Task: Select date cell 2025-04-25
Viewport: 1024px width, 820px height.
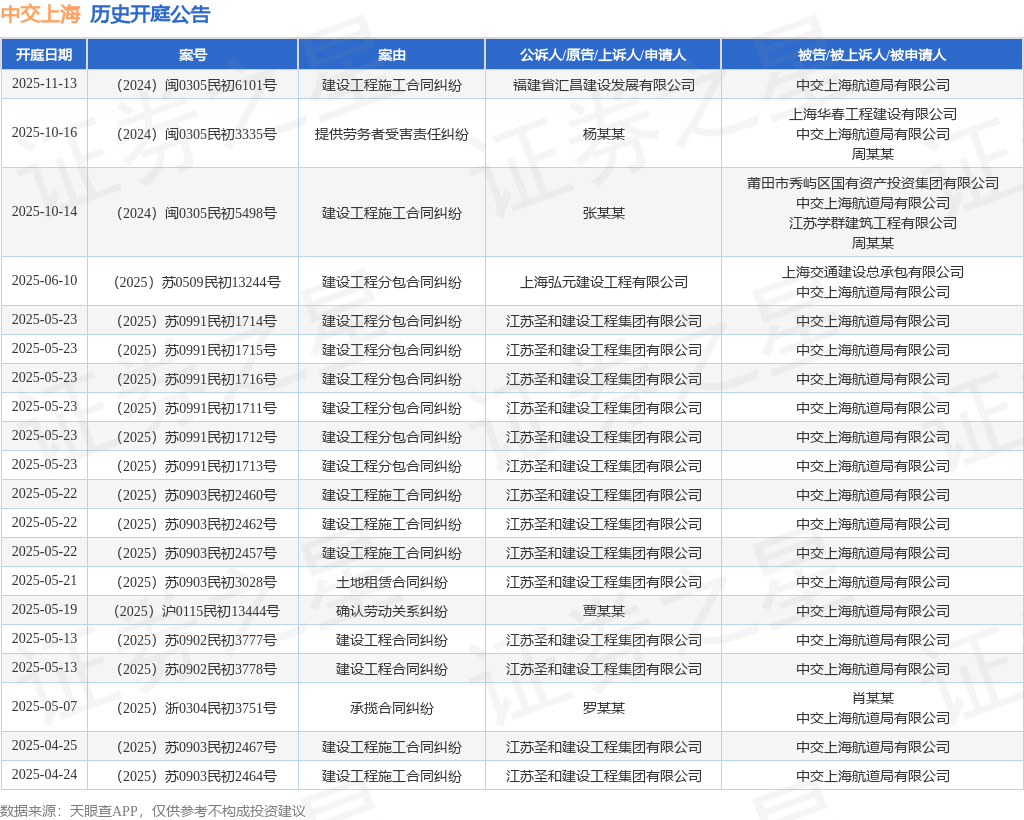Action: (44, 746)
